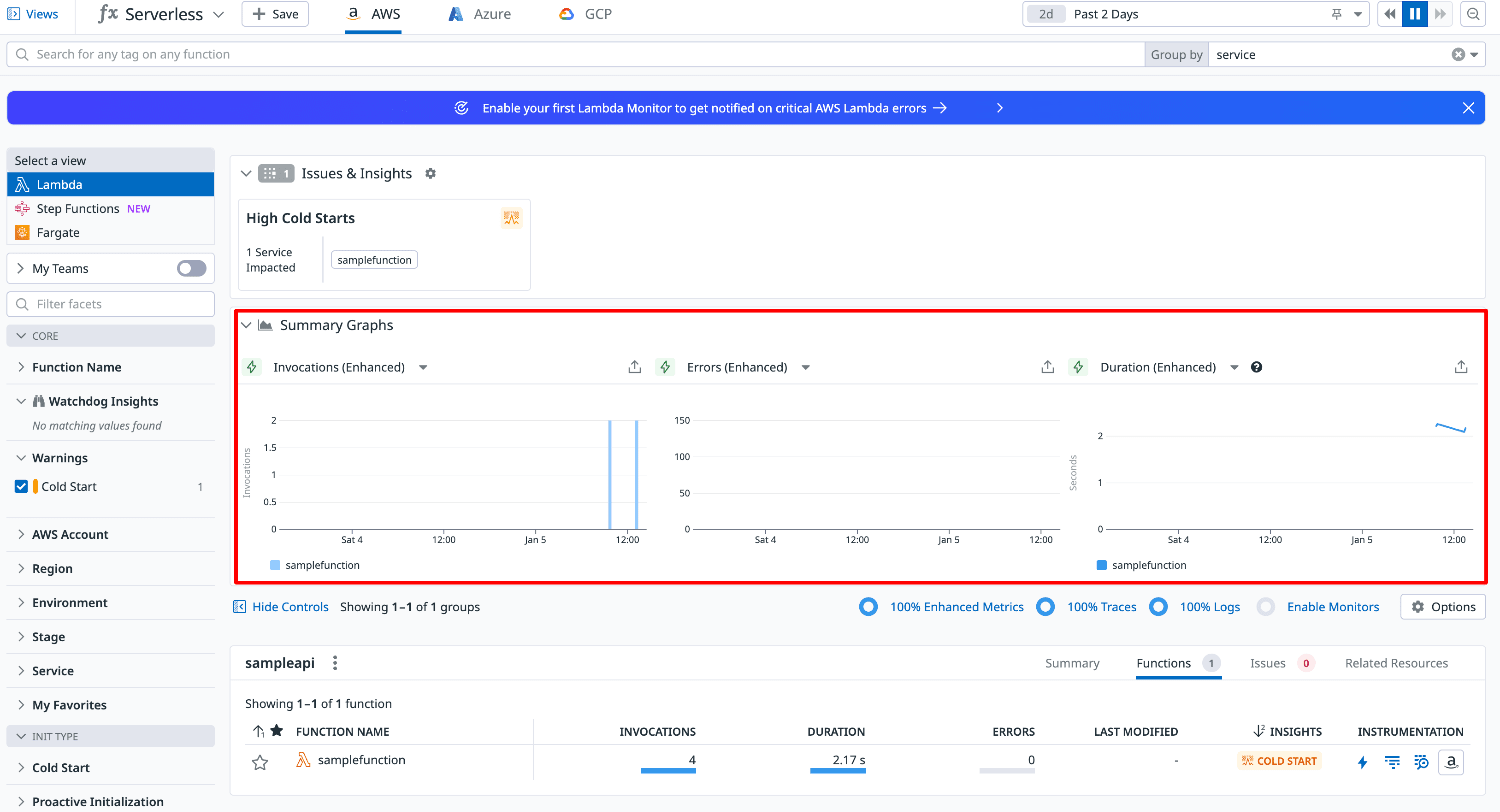The height and width of the screenshot is (812, 1500).
Task: Switch to the sampleapi Summary tab
Action: pos(1072,663)
